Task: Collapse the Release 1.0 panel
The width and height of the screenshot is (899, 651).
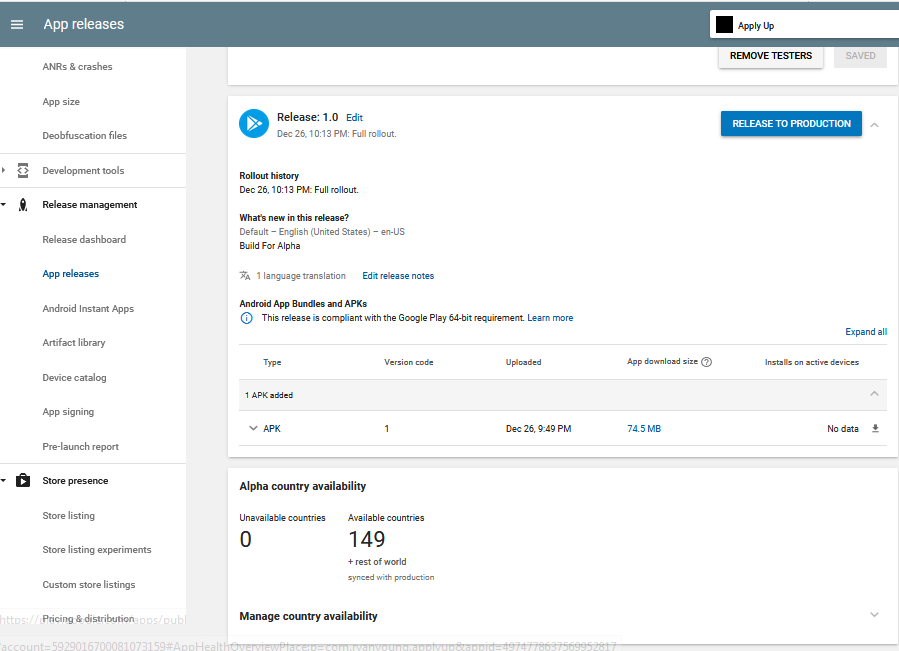Action: coord(874,124)
